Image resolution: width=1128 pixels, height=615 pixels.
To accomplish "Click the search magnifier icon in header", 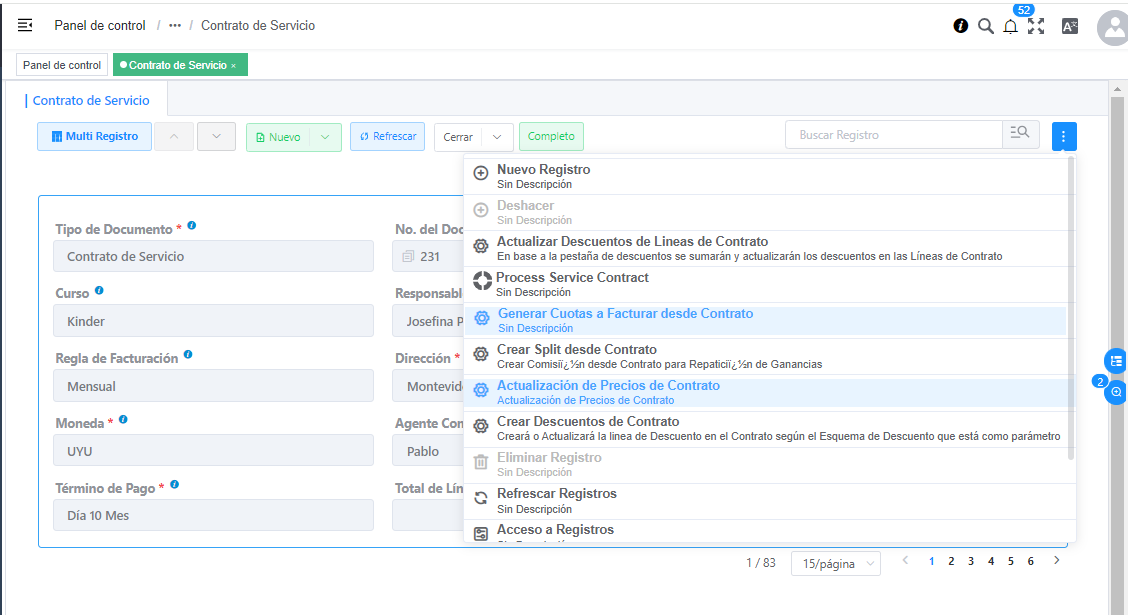I will tap(985, 26).
